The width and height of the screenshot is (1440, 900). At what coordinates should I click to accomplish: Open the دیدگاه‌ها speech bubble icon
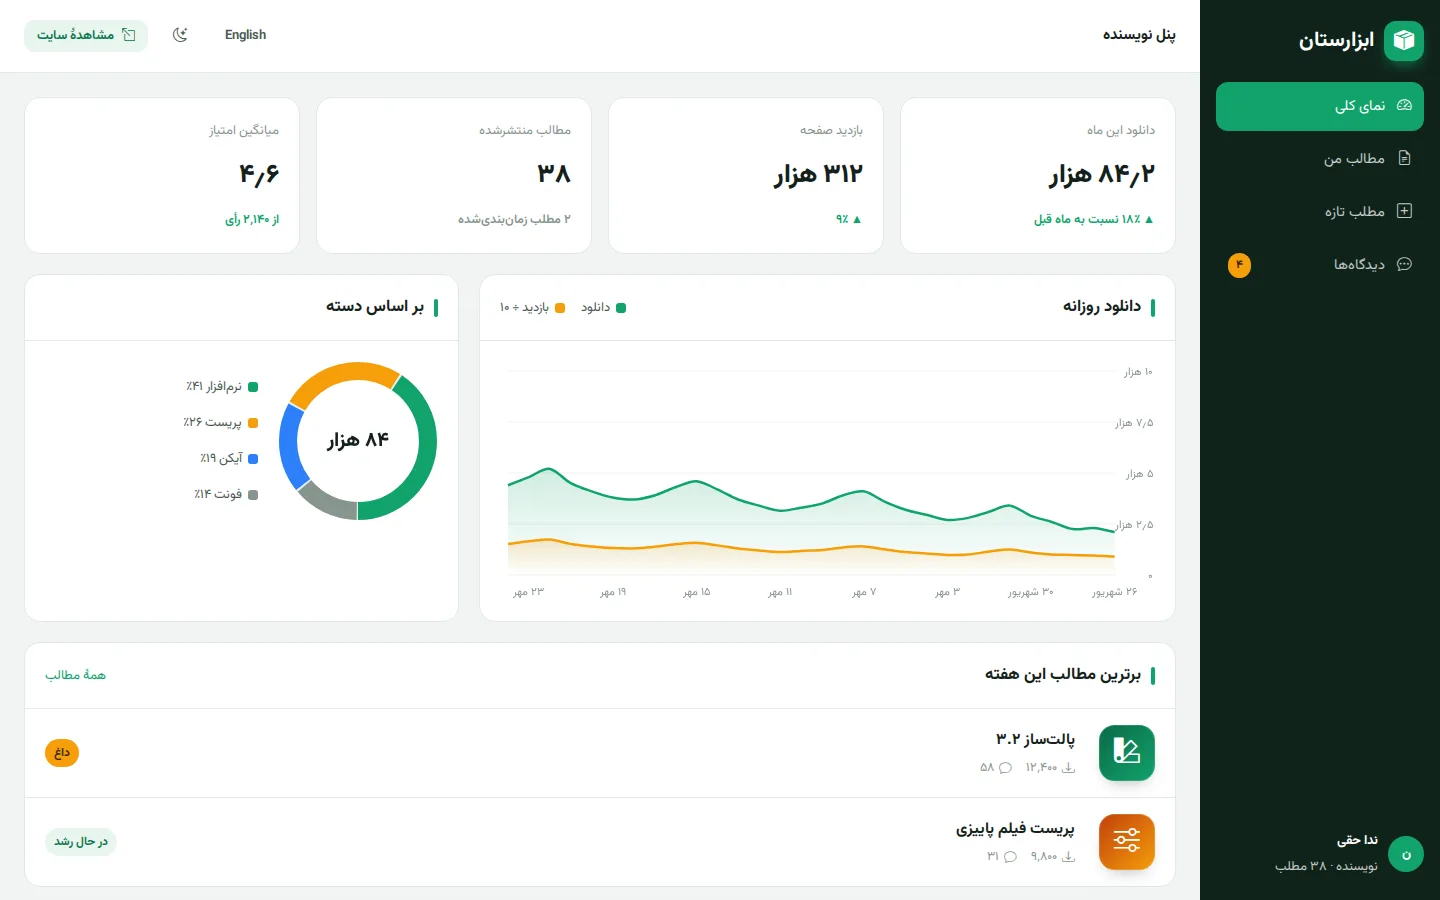[x=1404, y=264]
